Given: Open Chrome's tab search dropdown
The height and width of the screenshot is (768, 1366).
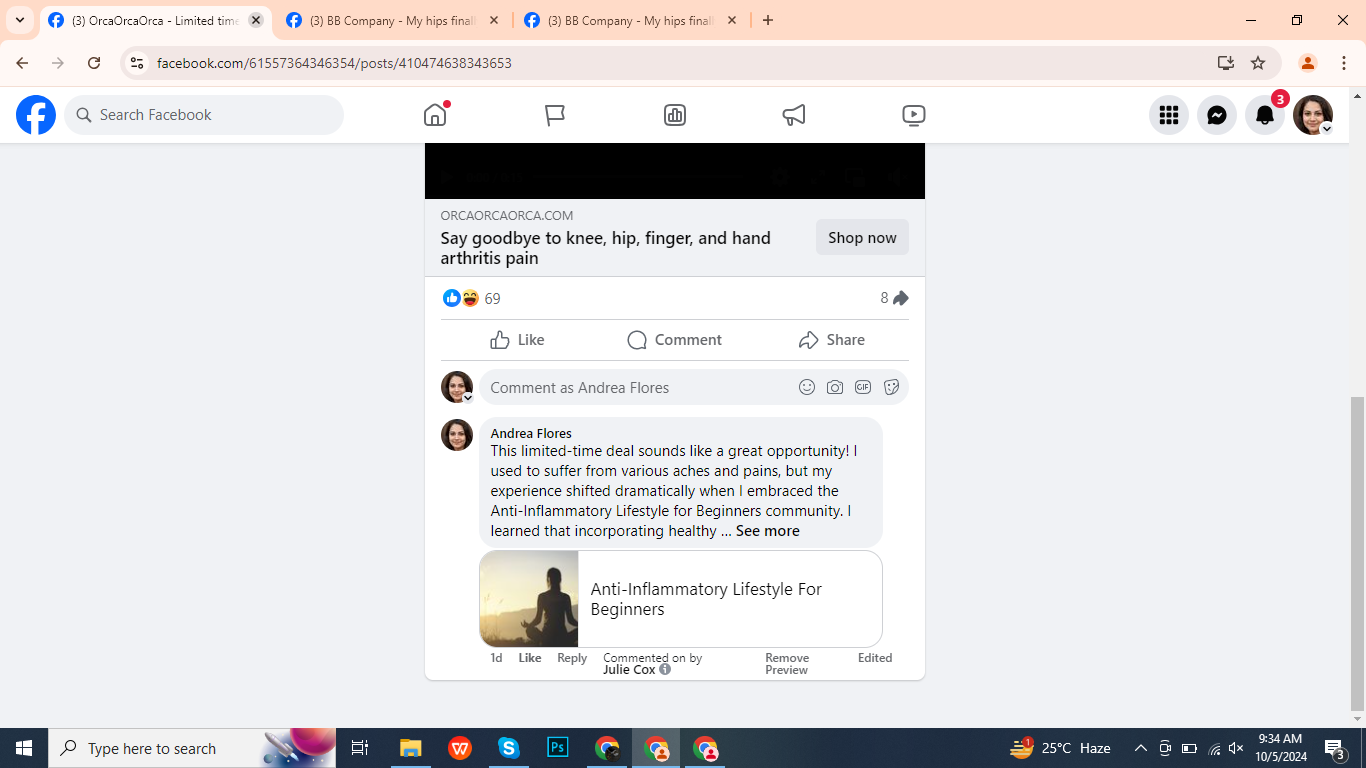Looking at the screenshot, I should [x=20, y=20].
